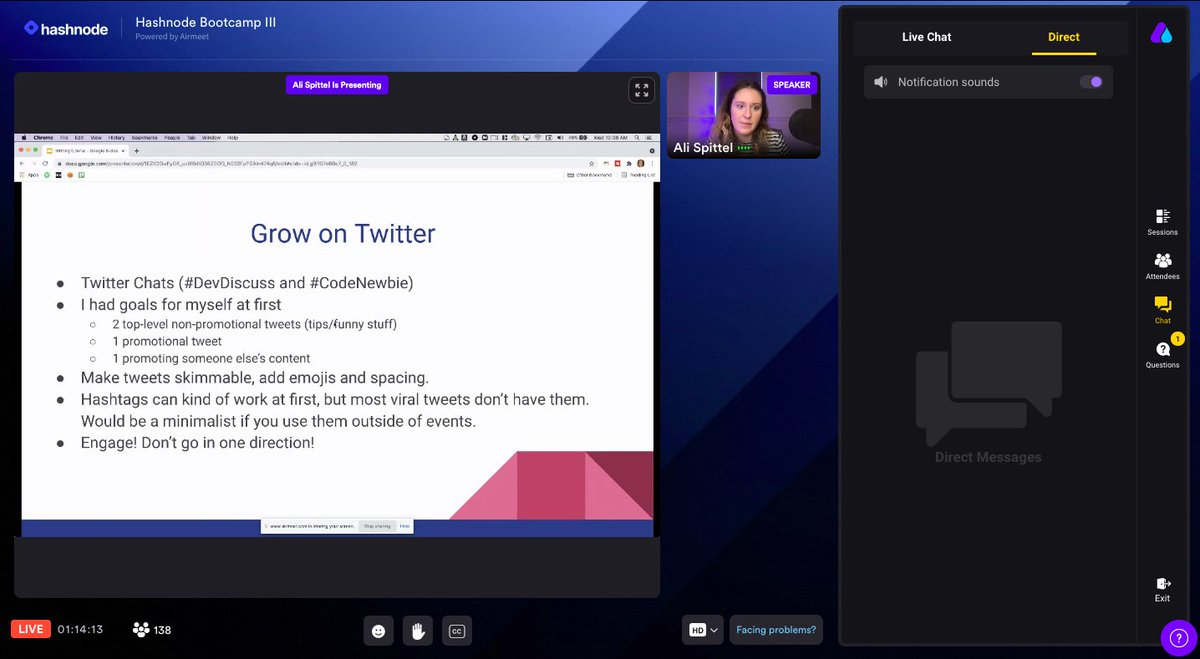This screenshot has height=659, width=1200.
Task: Click the Chrome menu in shared screen
Action: click(x=43, y=137)
